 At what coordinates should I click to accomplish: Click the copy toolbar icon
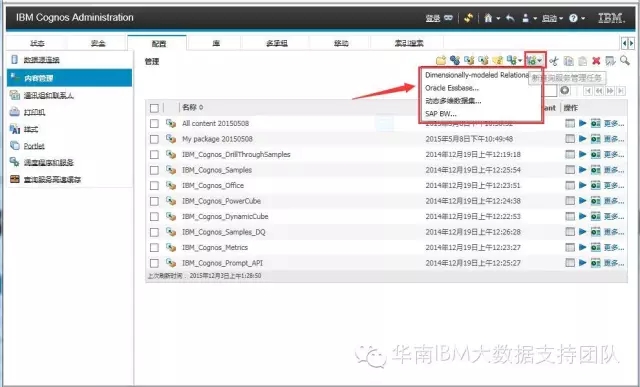(x=568, y=61)
